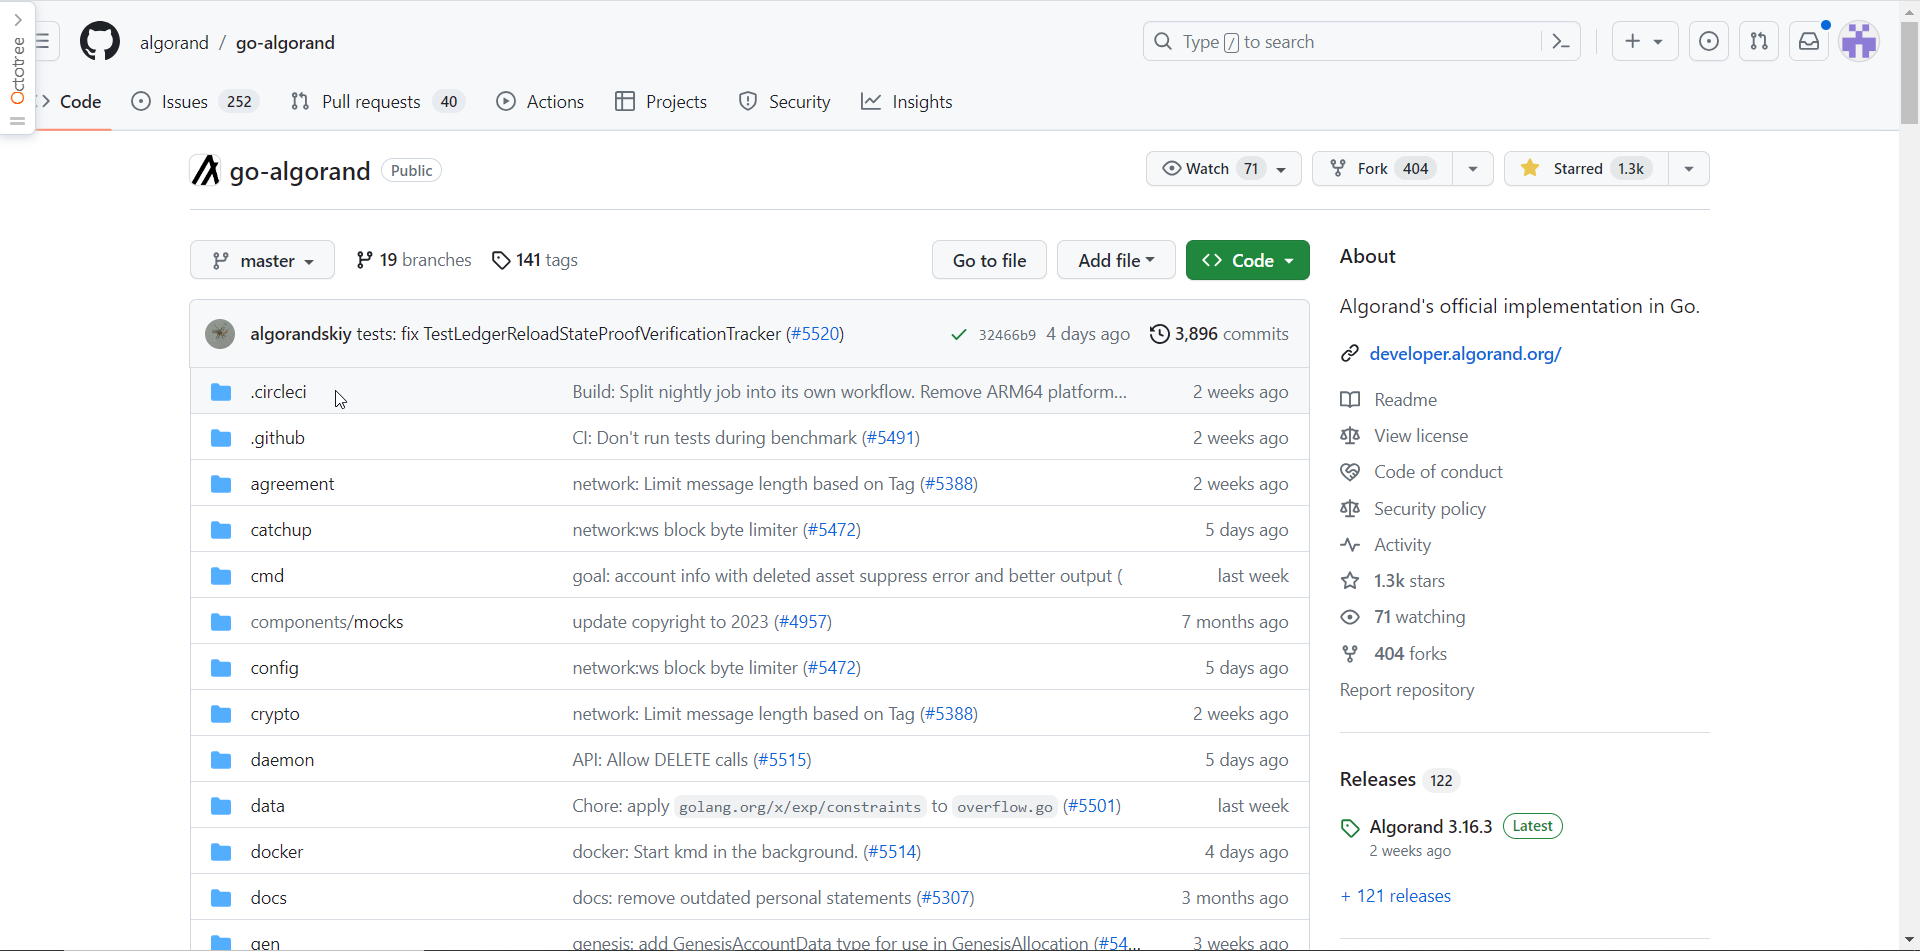View the 141 tags link
The width and height of the screenshot is (1920, 951).
click(x=535, y=260)
